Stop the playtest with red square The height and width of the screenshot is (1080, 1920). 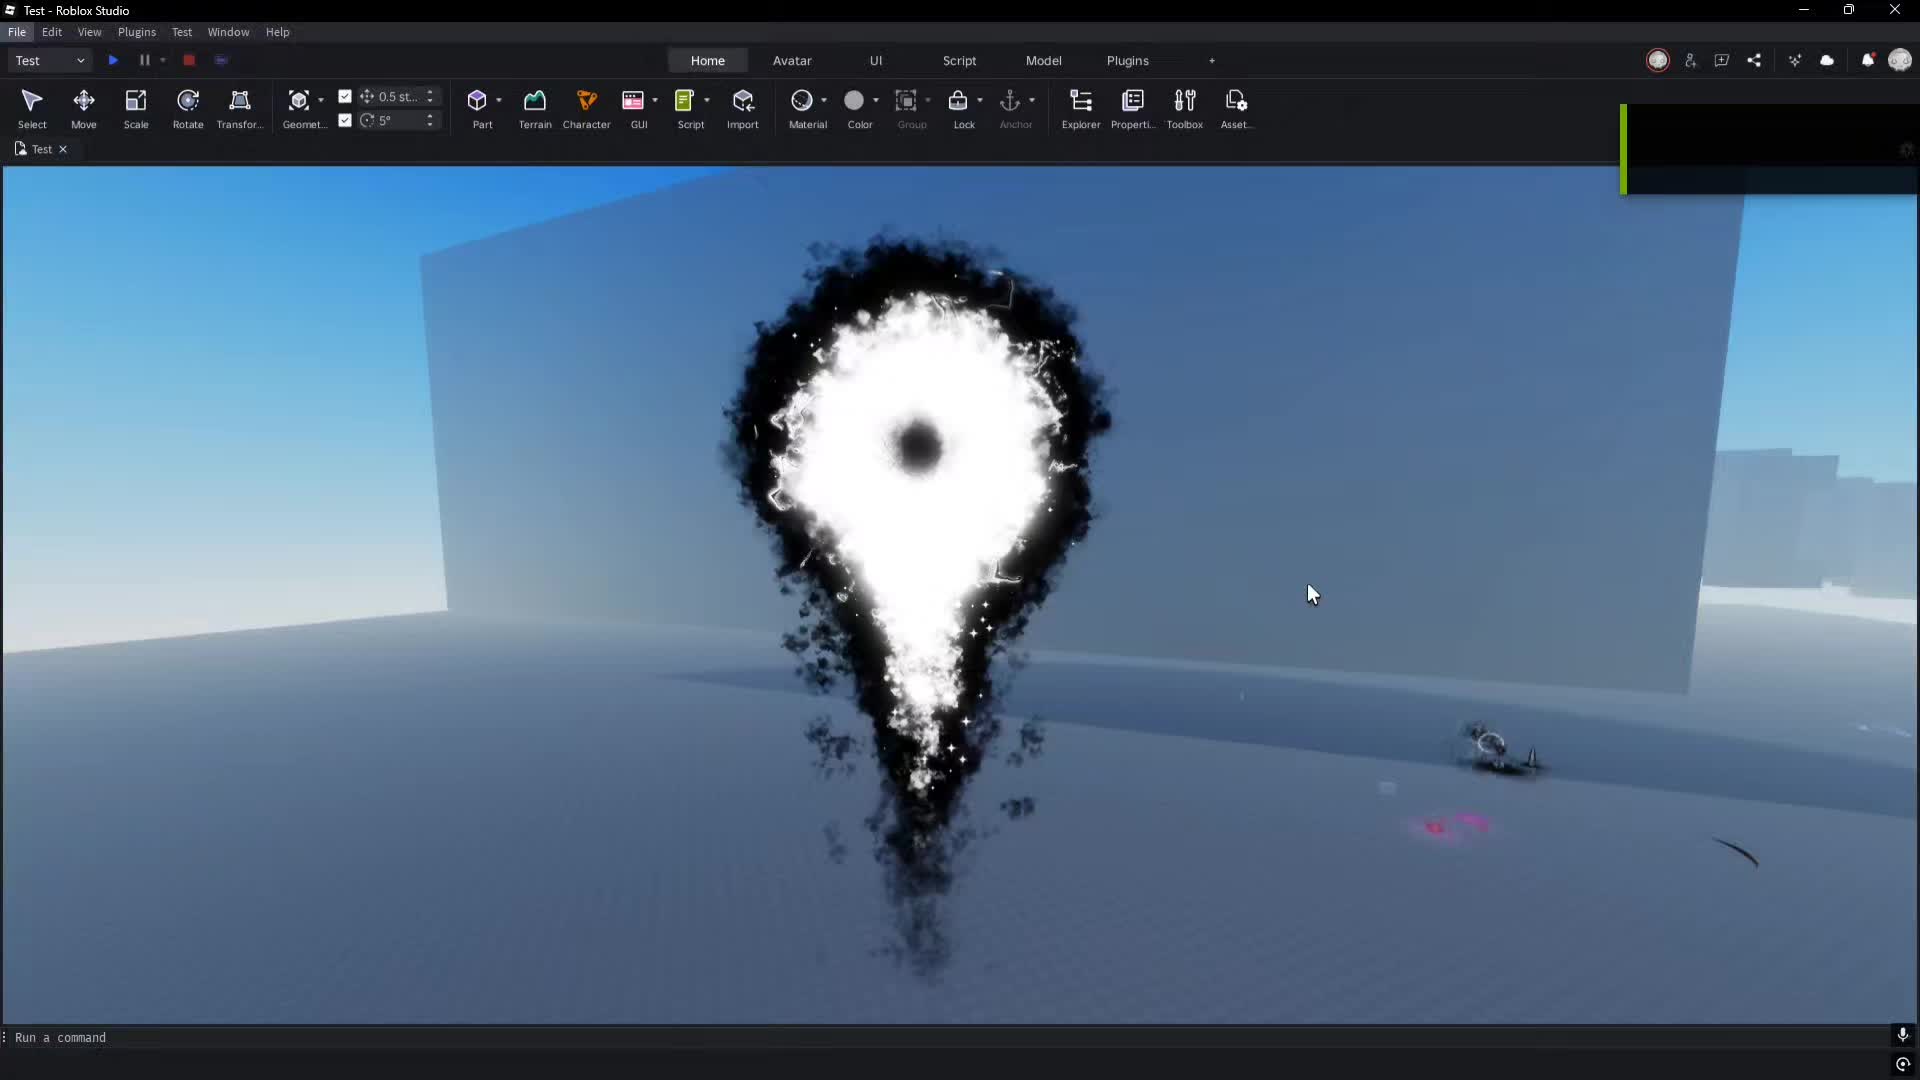(x=189, y=61)
